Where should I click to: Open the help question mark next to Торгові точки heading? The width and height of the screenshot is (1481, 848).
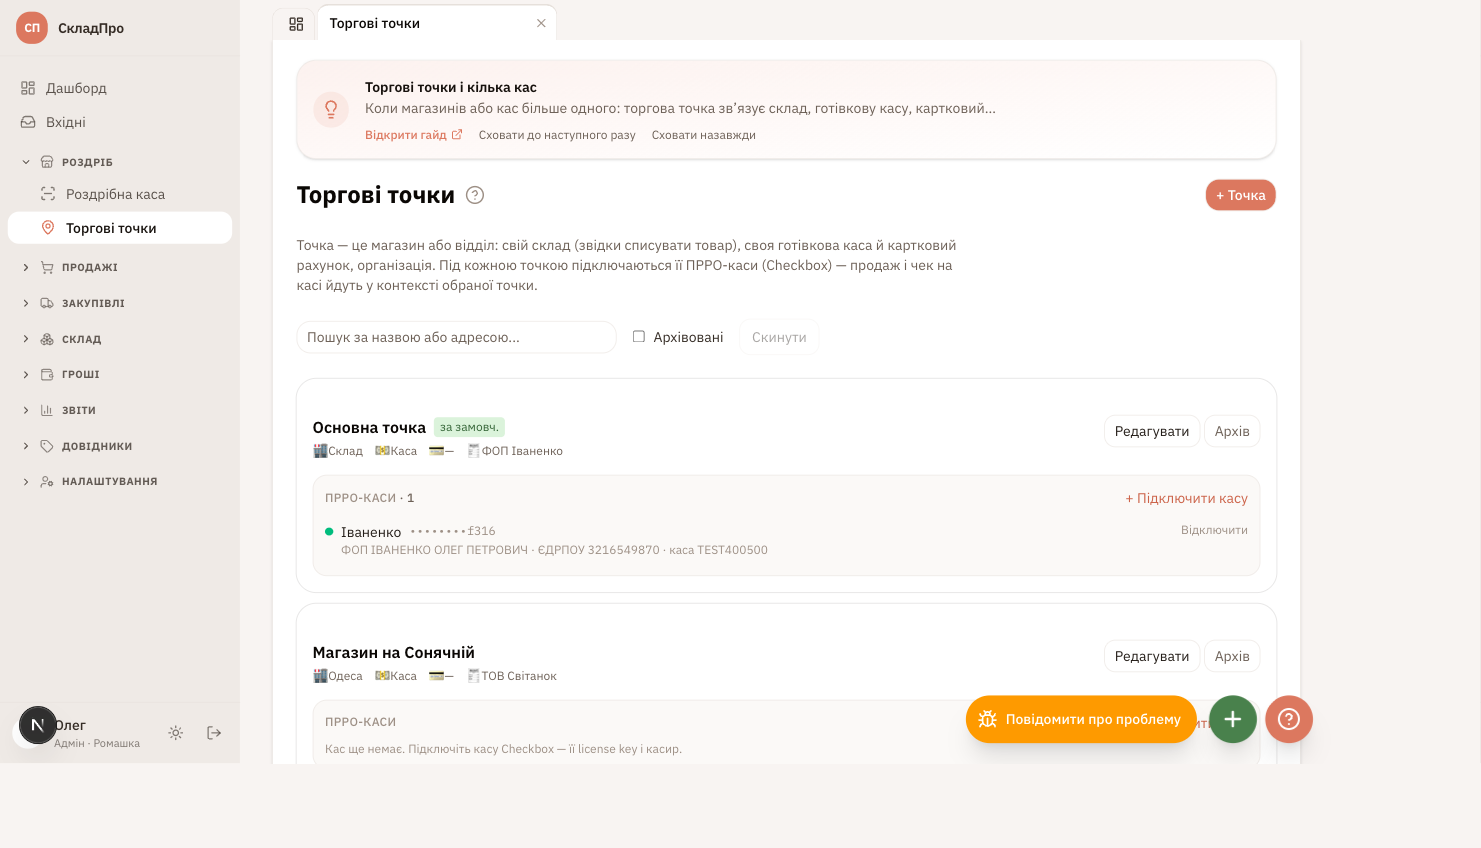(x=475, y=195)
